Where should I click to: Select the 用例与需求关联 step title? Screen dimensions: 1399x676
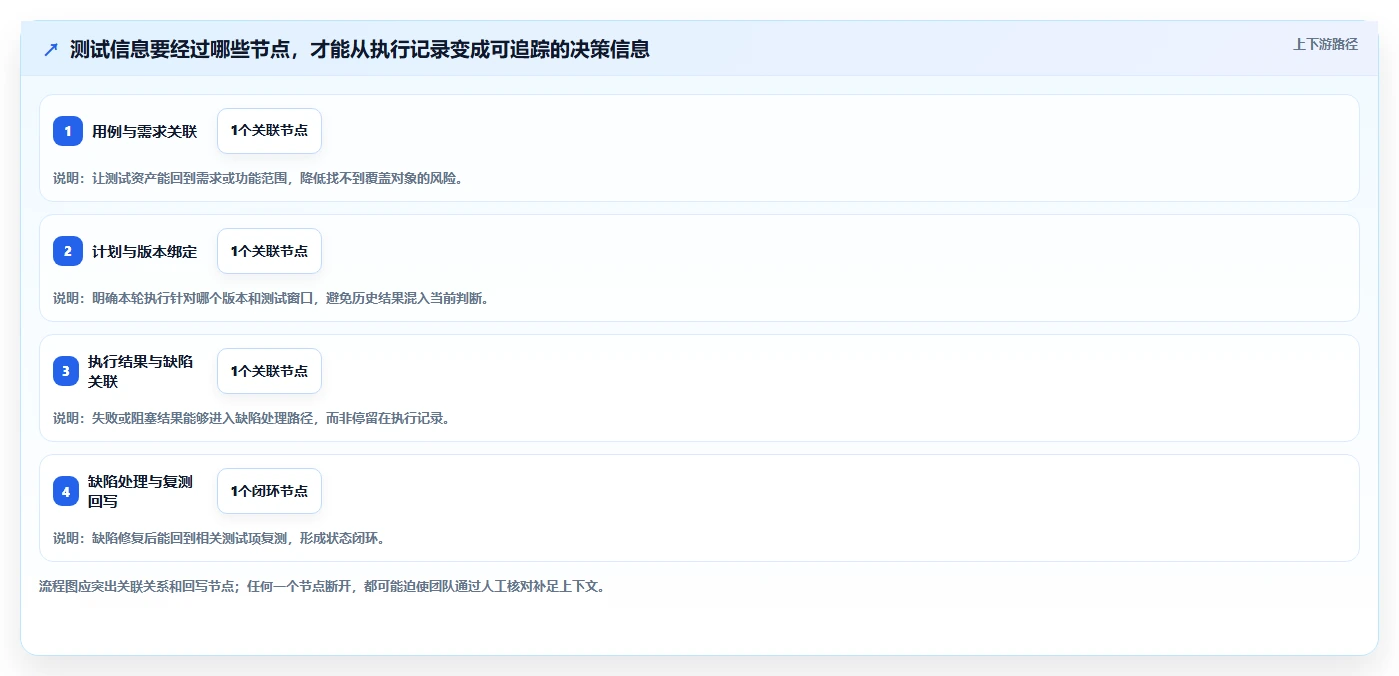145,131
